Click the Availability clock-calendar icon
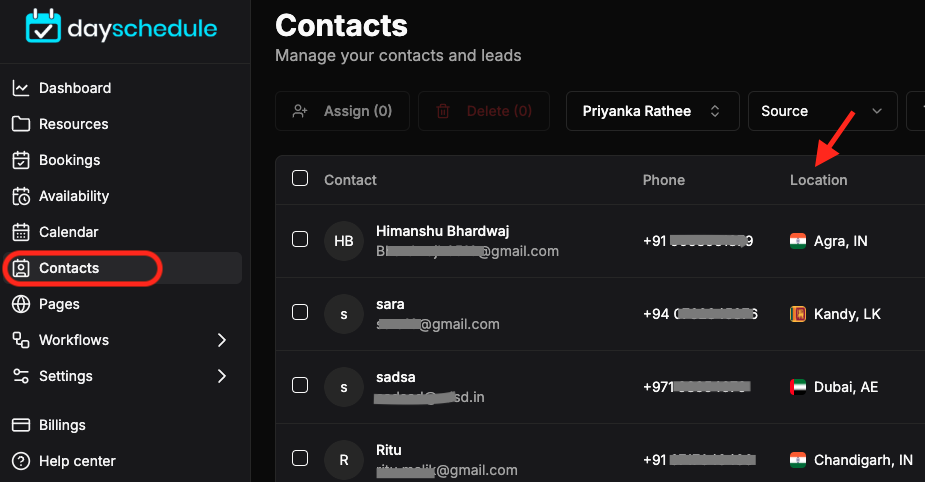 tap(21, 196)
